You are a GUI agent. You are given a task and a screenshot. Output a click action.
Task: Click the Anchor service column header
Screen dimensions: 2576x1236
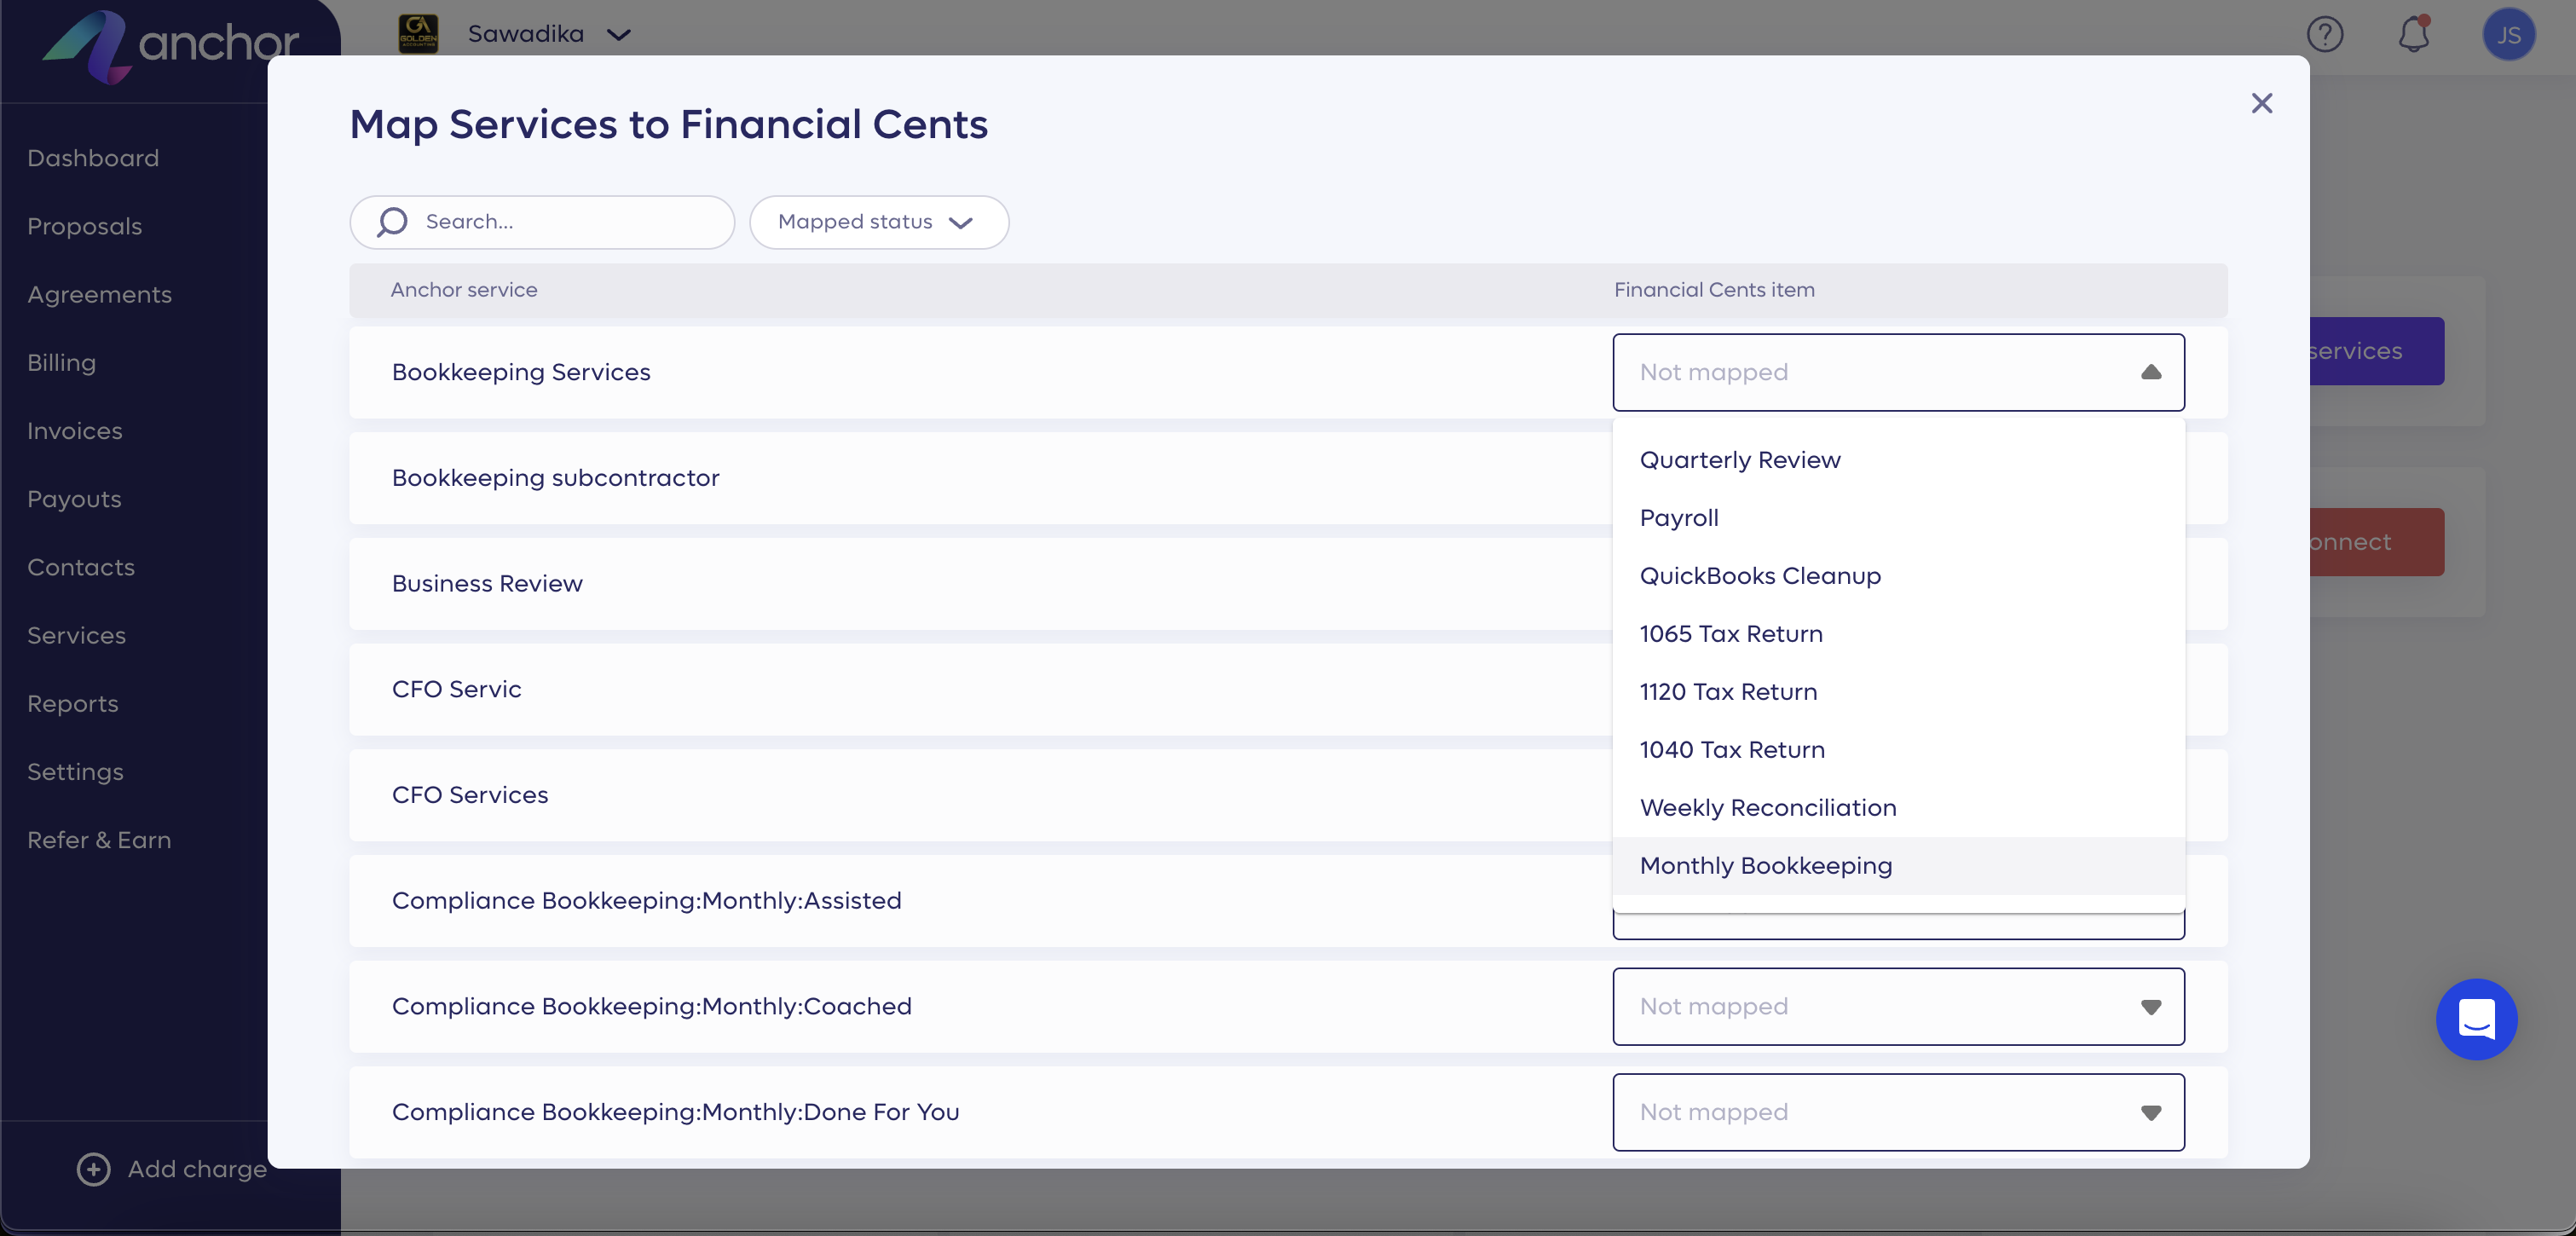pyautogui.click(x=463, y=290)
